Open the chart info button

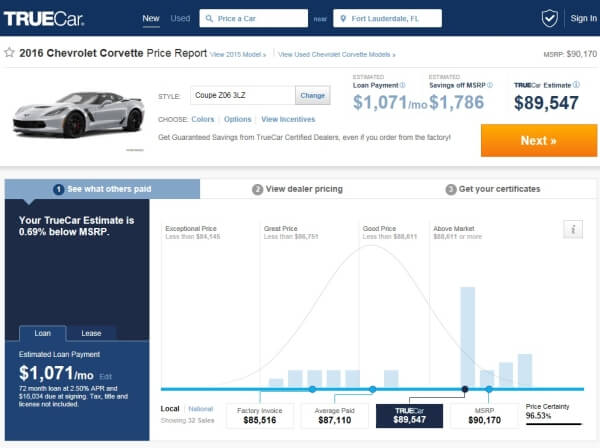click(x=573, y=230)
